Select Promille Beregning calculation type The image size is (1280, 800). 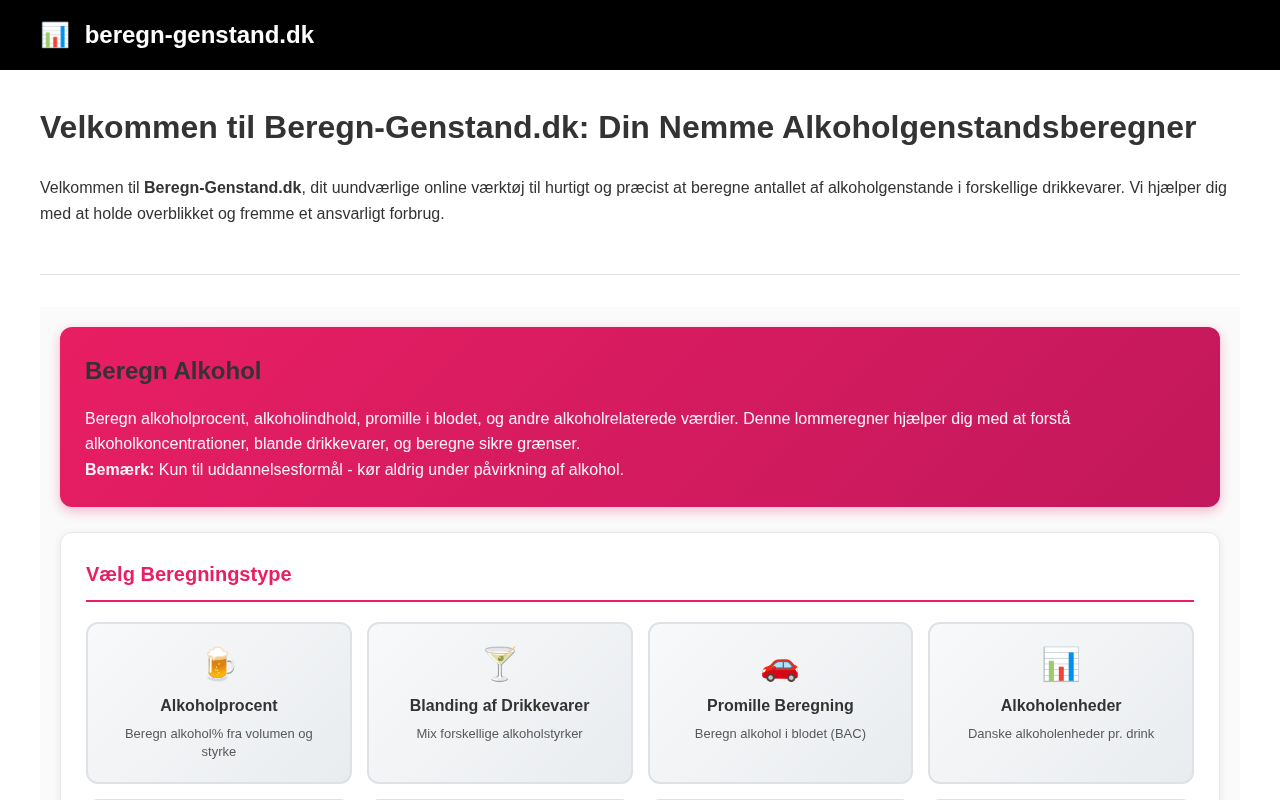click(x=780, y=705)
